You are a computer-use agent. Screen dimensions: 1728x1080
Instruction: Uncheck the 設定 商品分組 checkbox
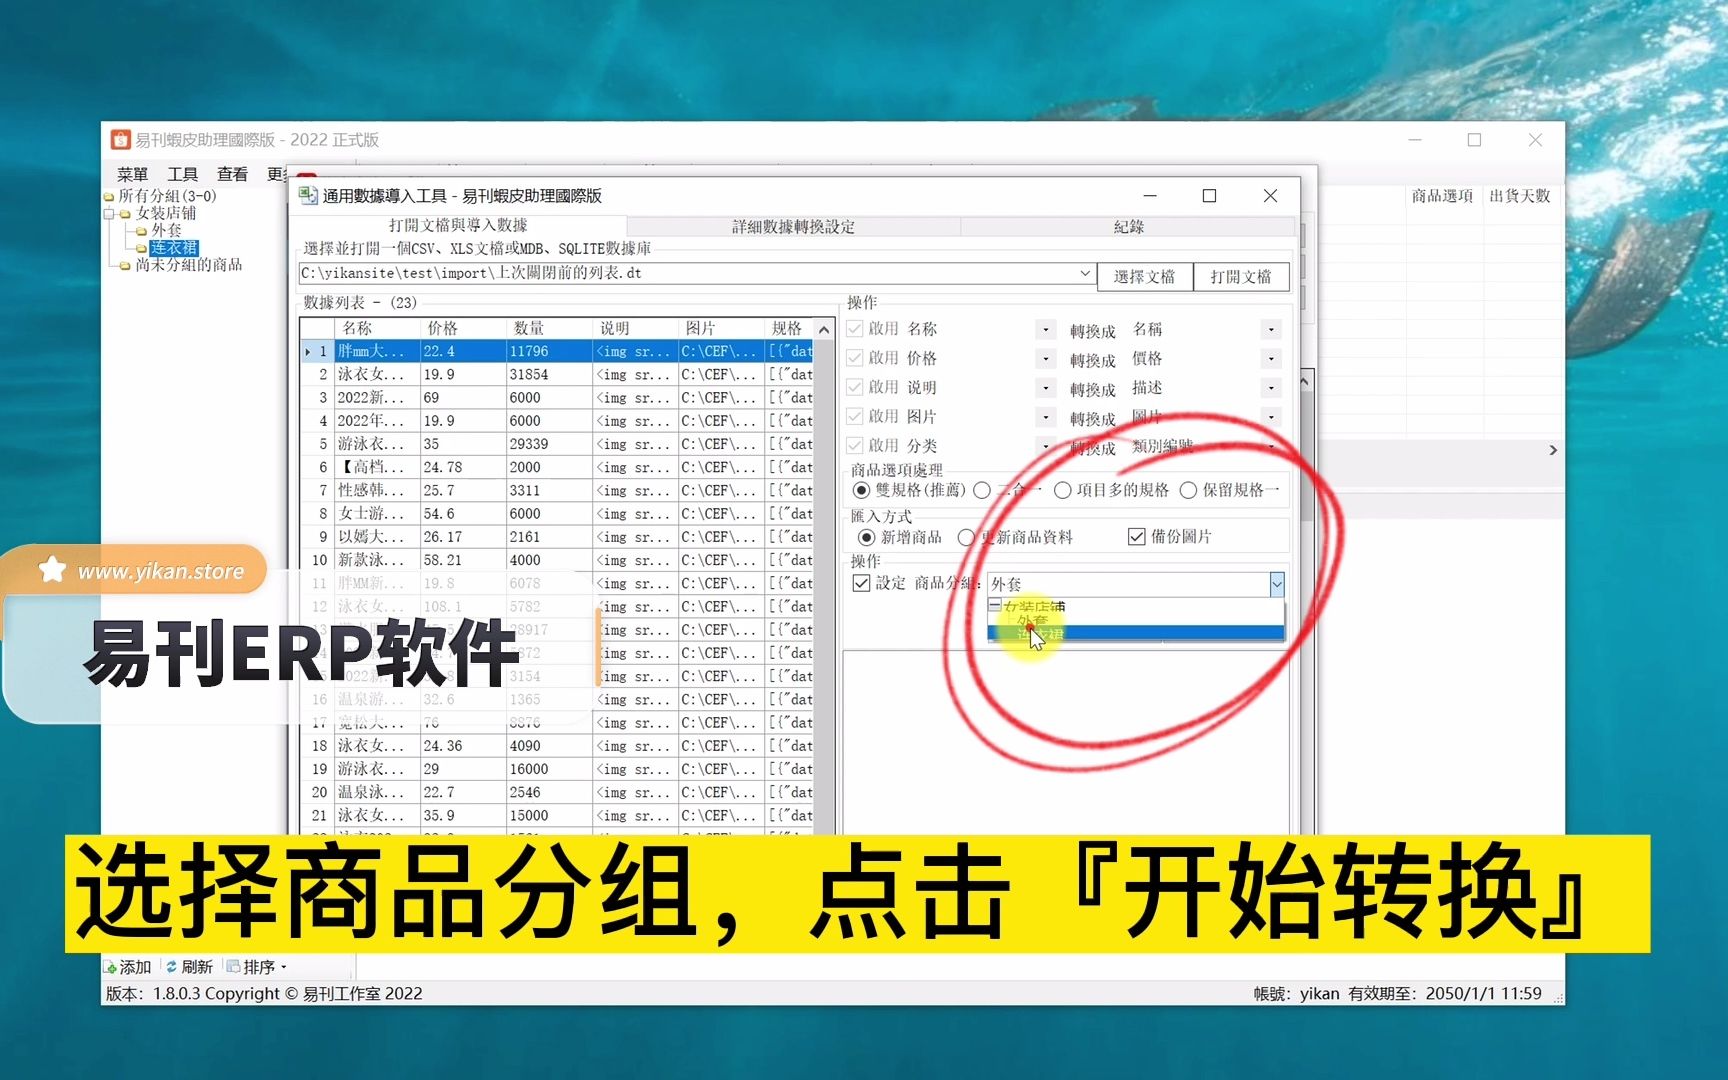(x=861, y=583)
